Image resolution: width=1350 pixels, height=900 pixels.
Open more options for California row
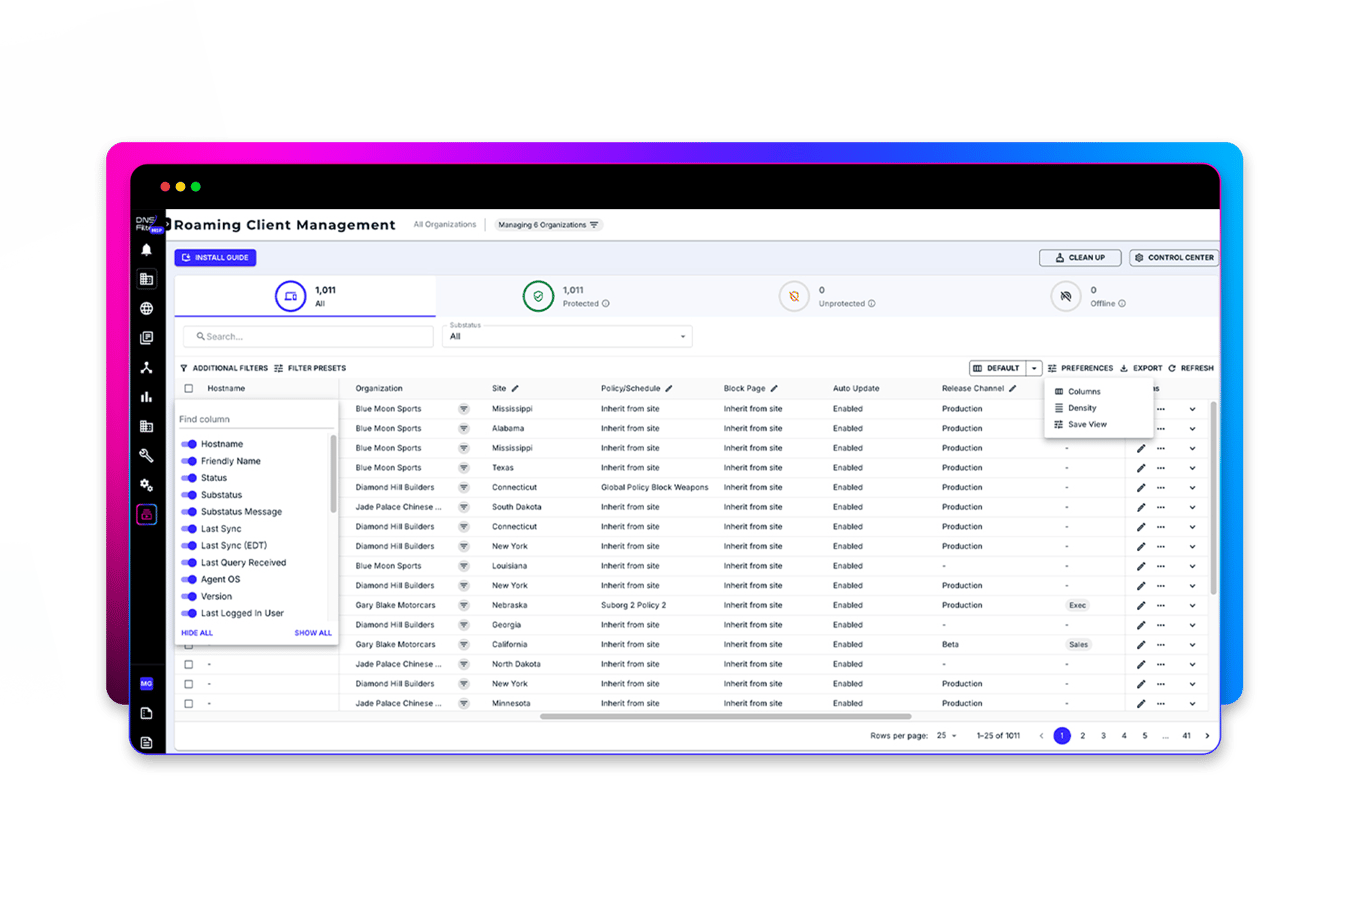point(1161,645)
